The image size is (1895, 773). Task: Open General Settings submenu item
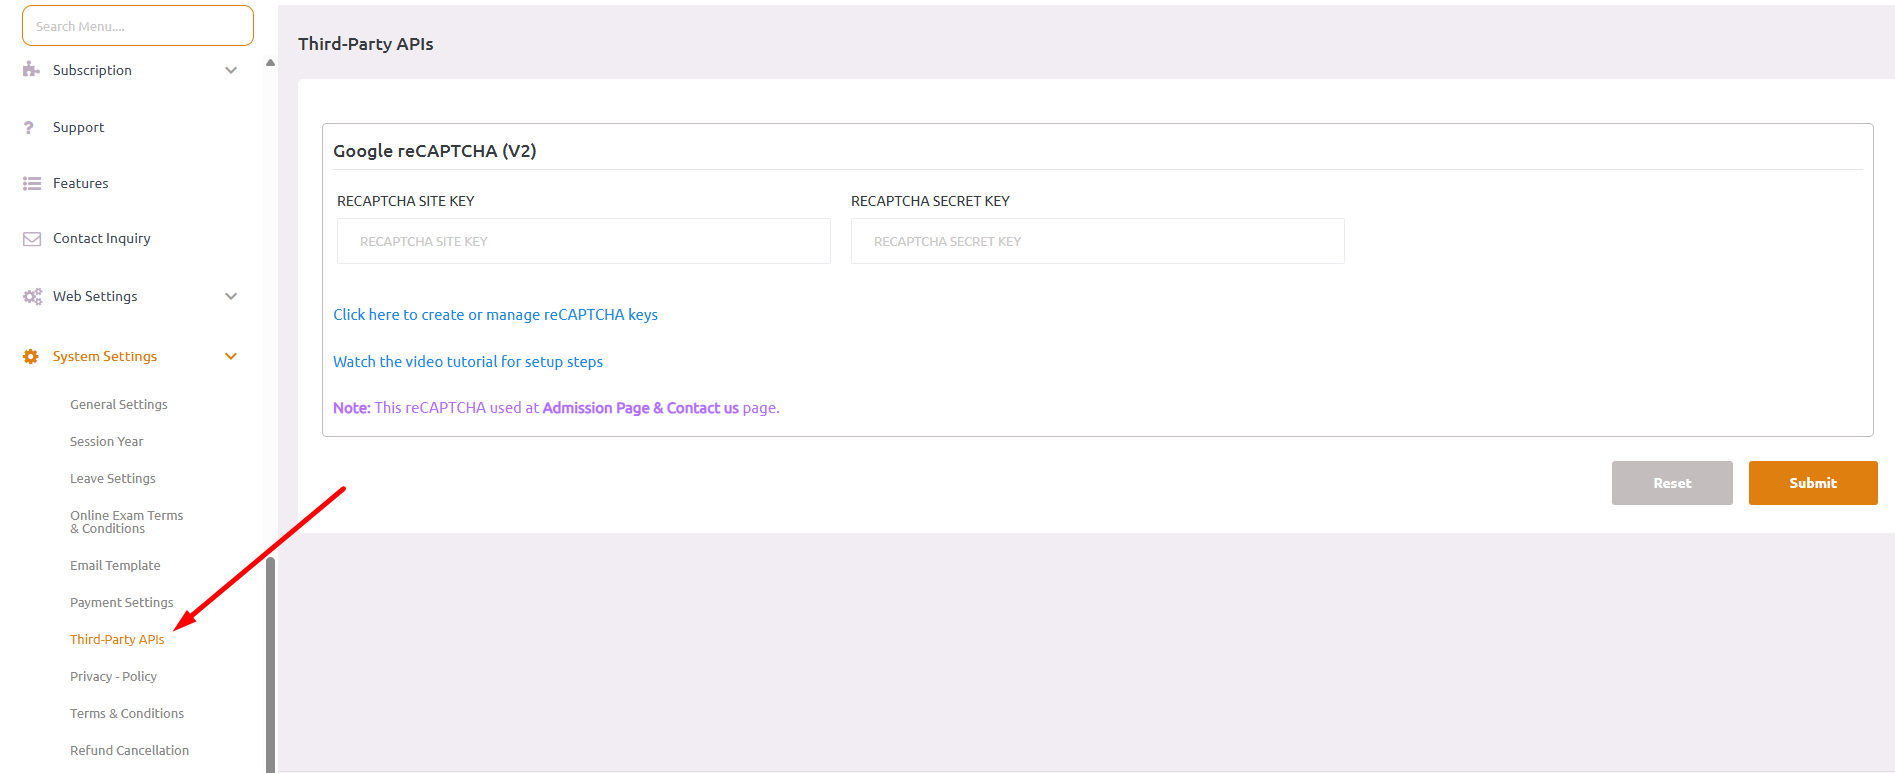(118, 405)
